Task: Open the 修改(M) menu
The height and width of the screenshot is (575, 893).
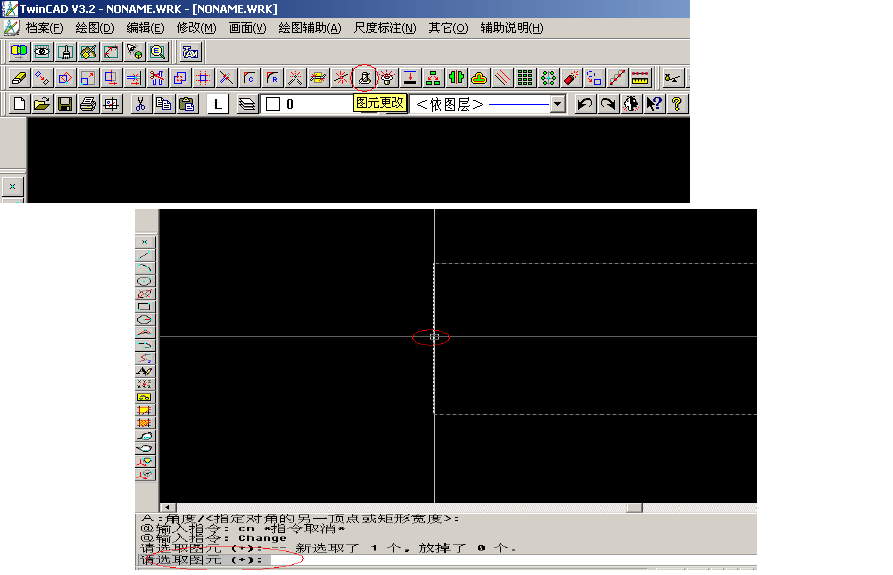Action: pos(196,28)
